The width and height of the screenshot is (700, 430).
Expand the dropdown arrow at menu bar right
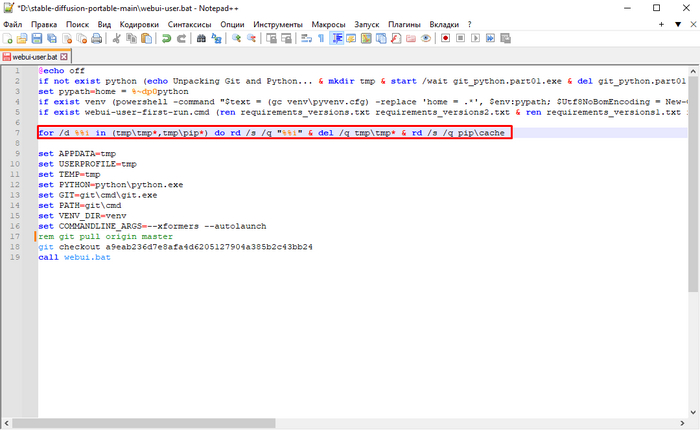pyautogui.click(x=675, y=21)
